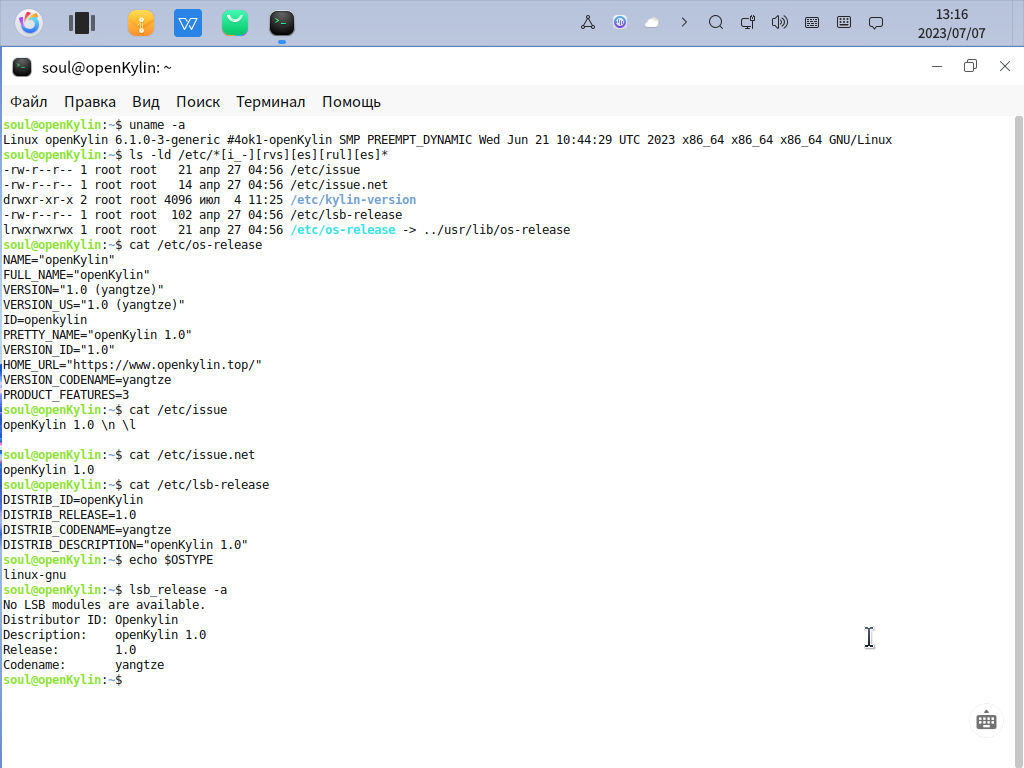This screenshot has width=1024, height=768.
Task: Click the HOME_URL https://www.openkylin.top/ text
Action: pyautogui.click(x=133, y=365)
